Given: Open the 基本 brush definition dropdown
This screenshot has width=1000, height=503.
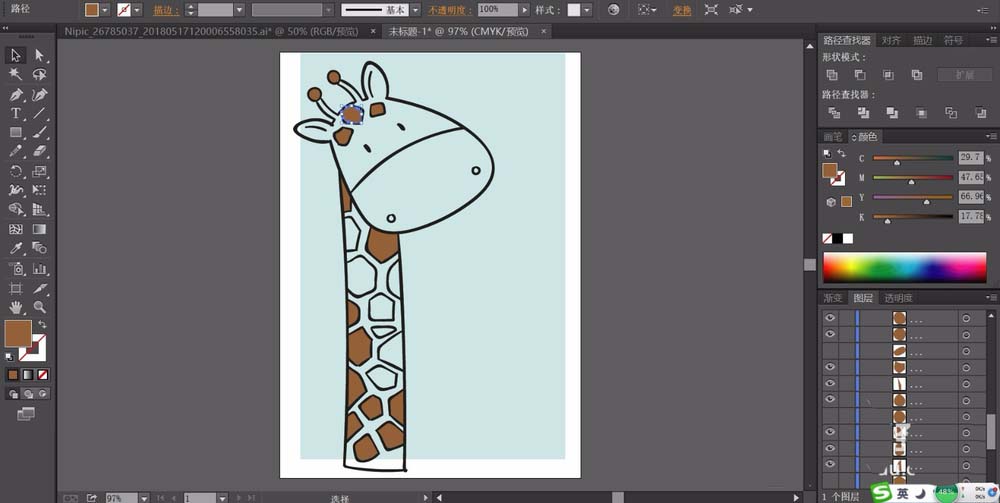Looking at the screenshot, I should [415, 10].
